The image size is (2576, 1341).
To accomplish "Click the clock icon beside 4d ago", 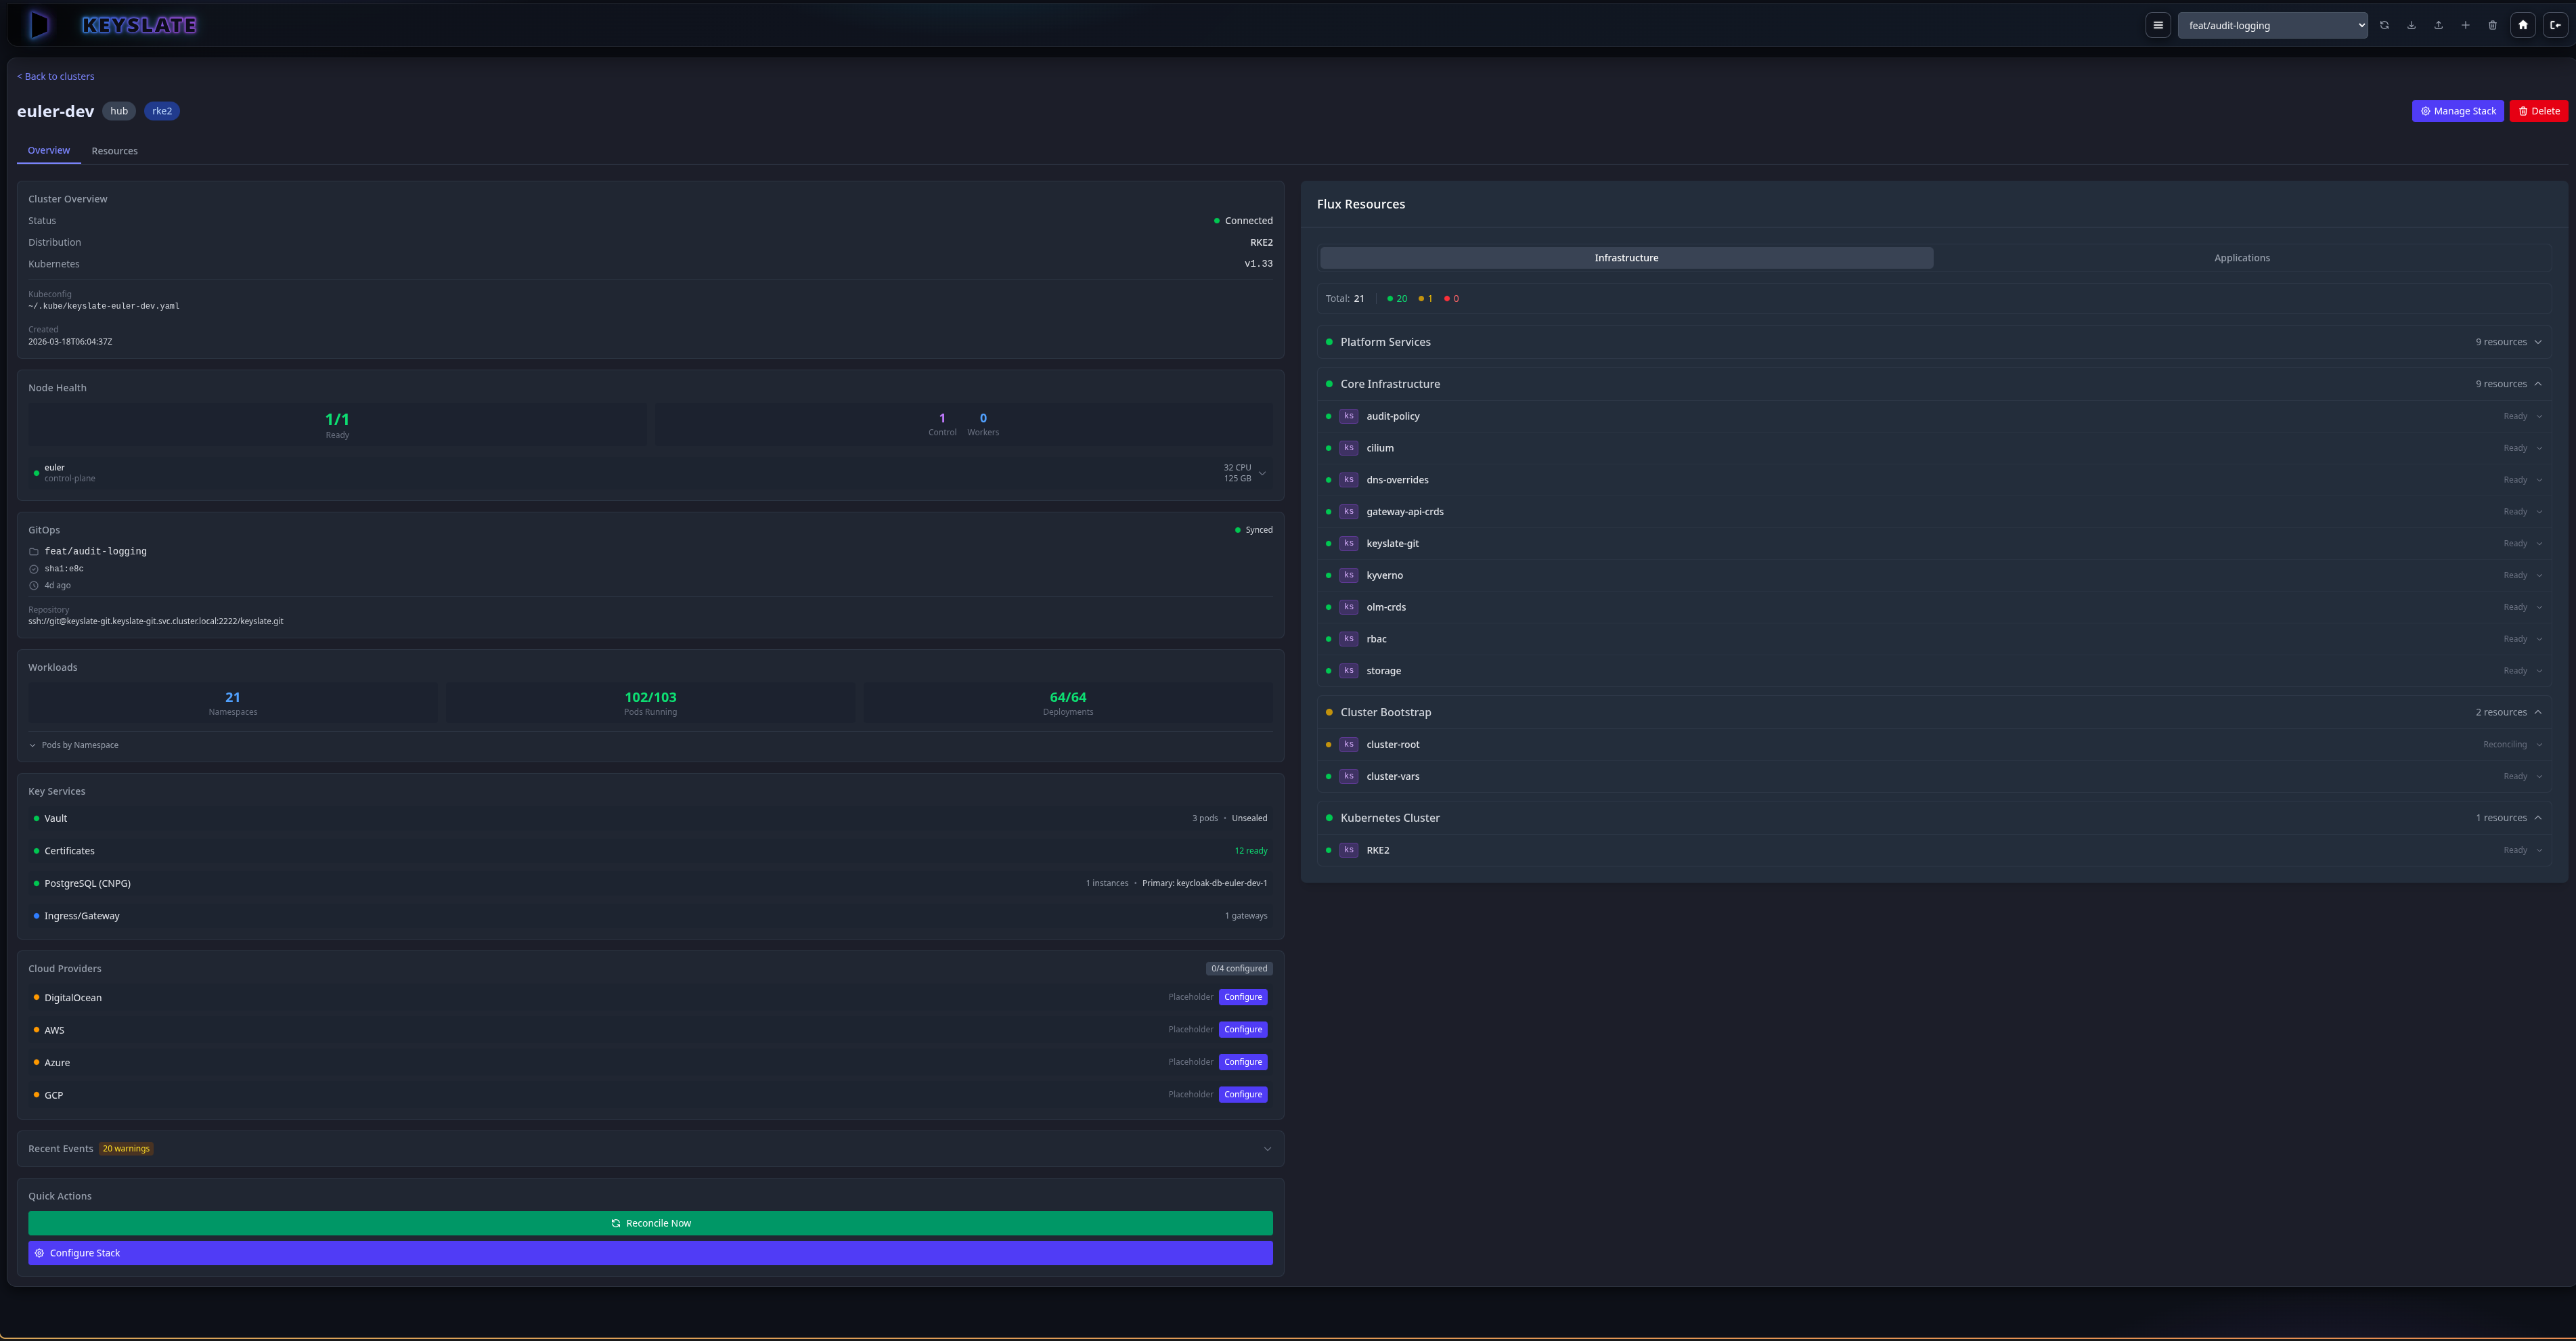I will [33, 586].
